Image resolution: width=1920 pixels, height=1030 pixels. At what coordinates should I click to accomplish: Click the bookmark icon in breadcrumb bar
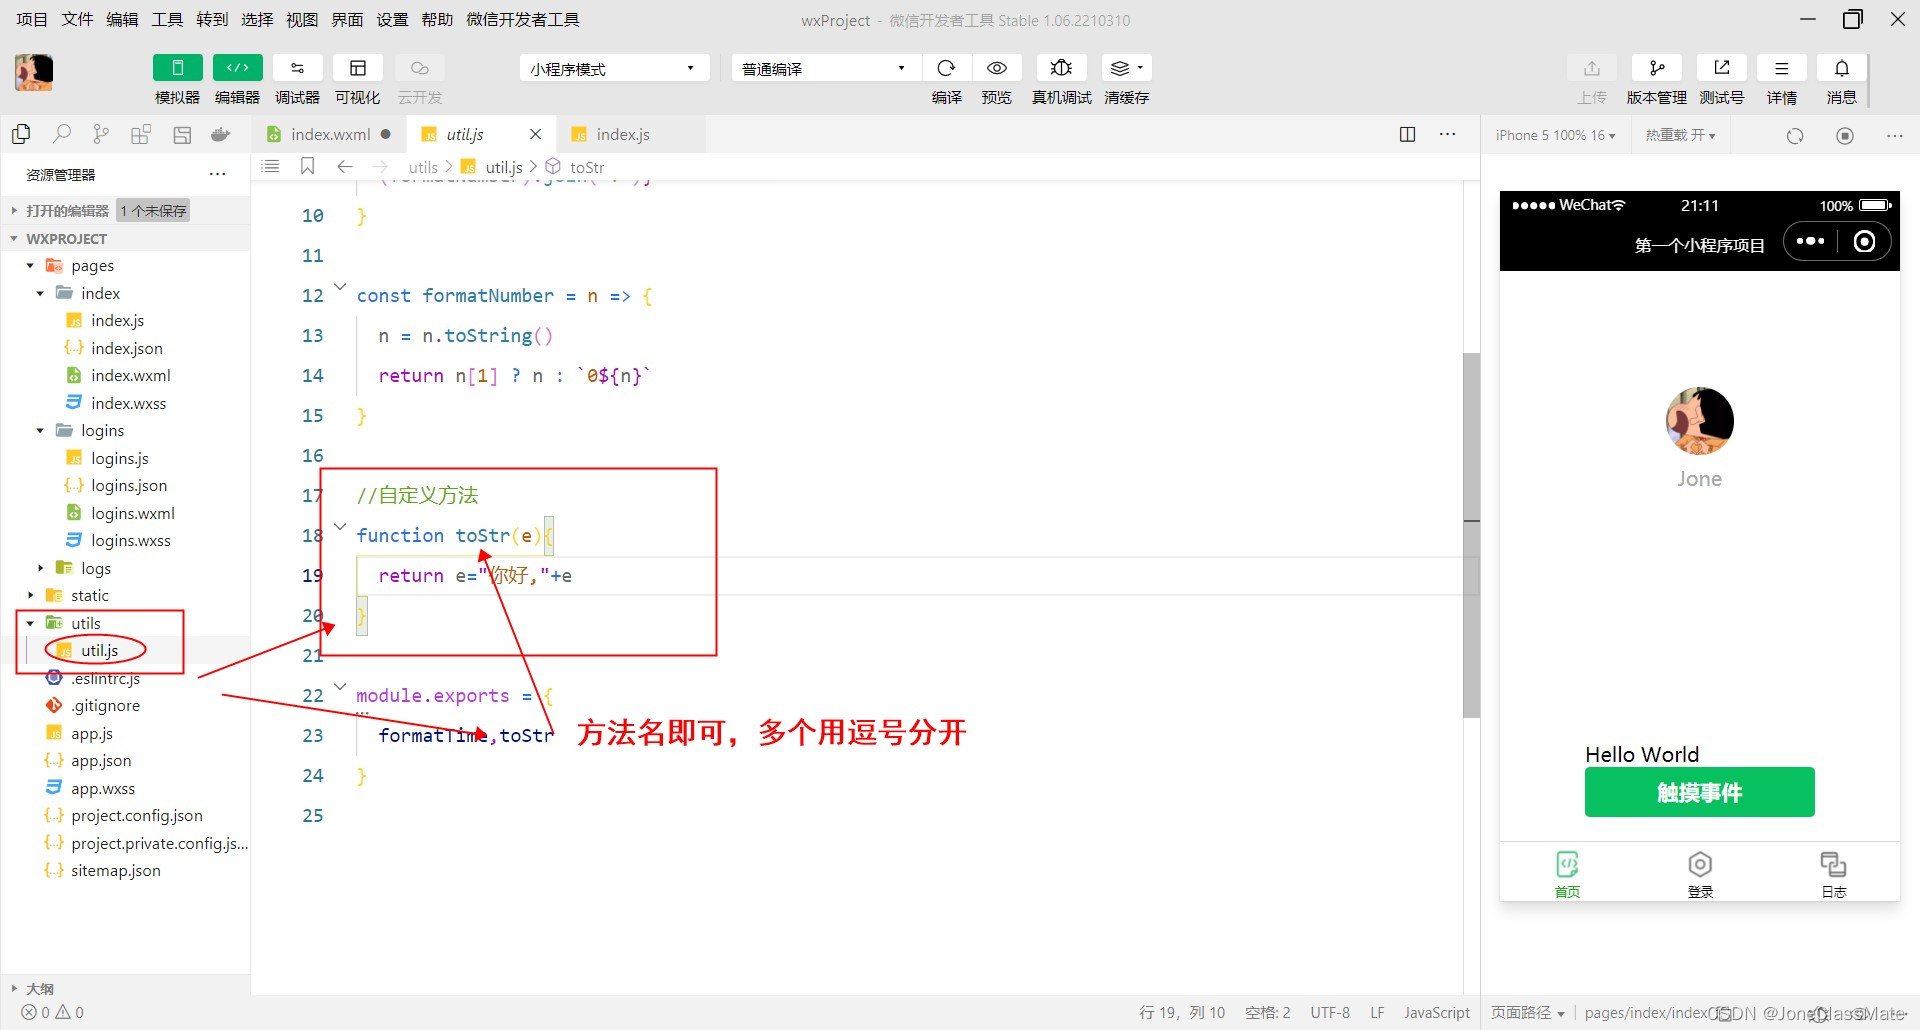point(308,166)
